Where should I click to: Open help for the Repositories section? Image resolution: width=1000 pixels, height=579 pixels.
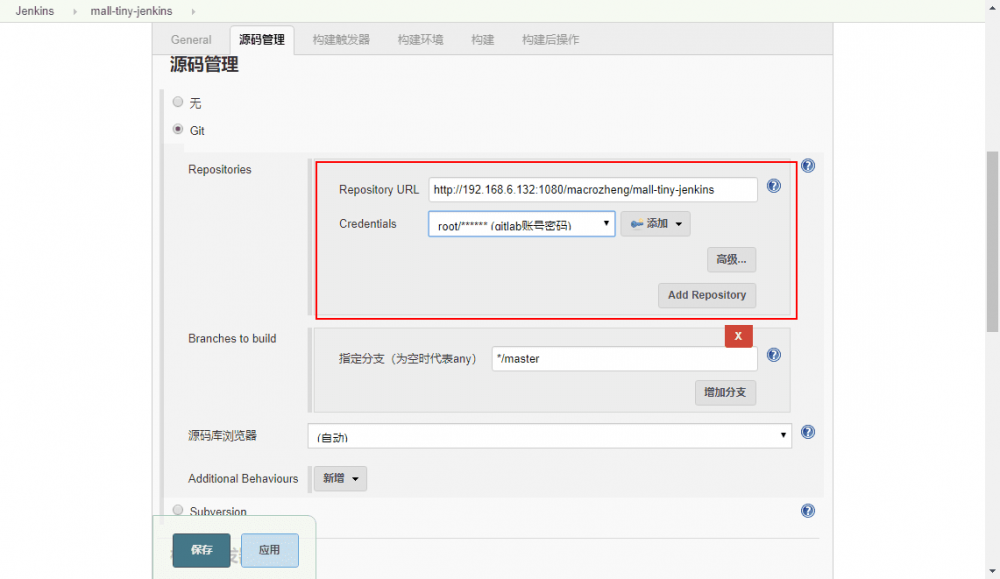808,165
